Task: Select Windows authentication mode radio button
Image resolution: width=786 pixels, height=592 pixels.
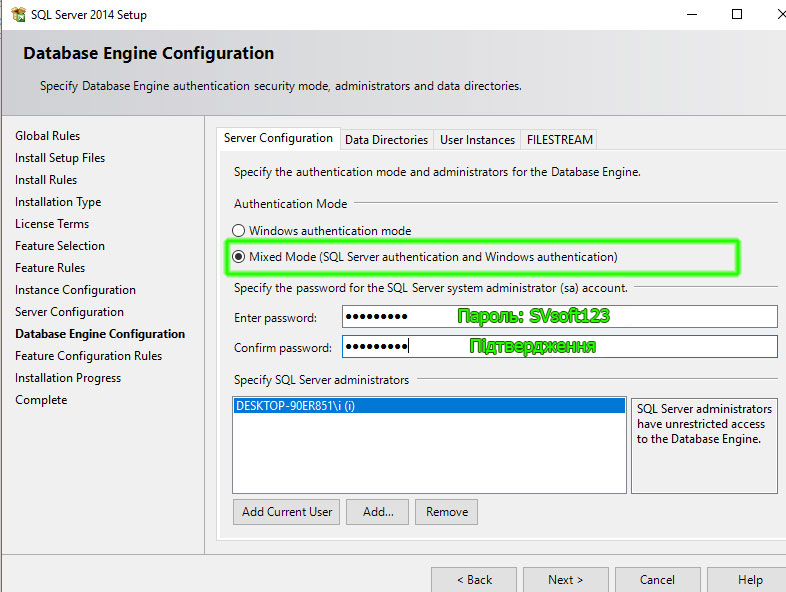Action: 239,231
